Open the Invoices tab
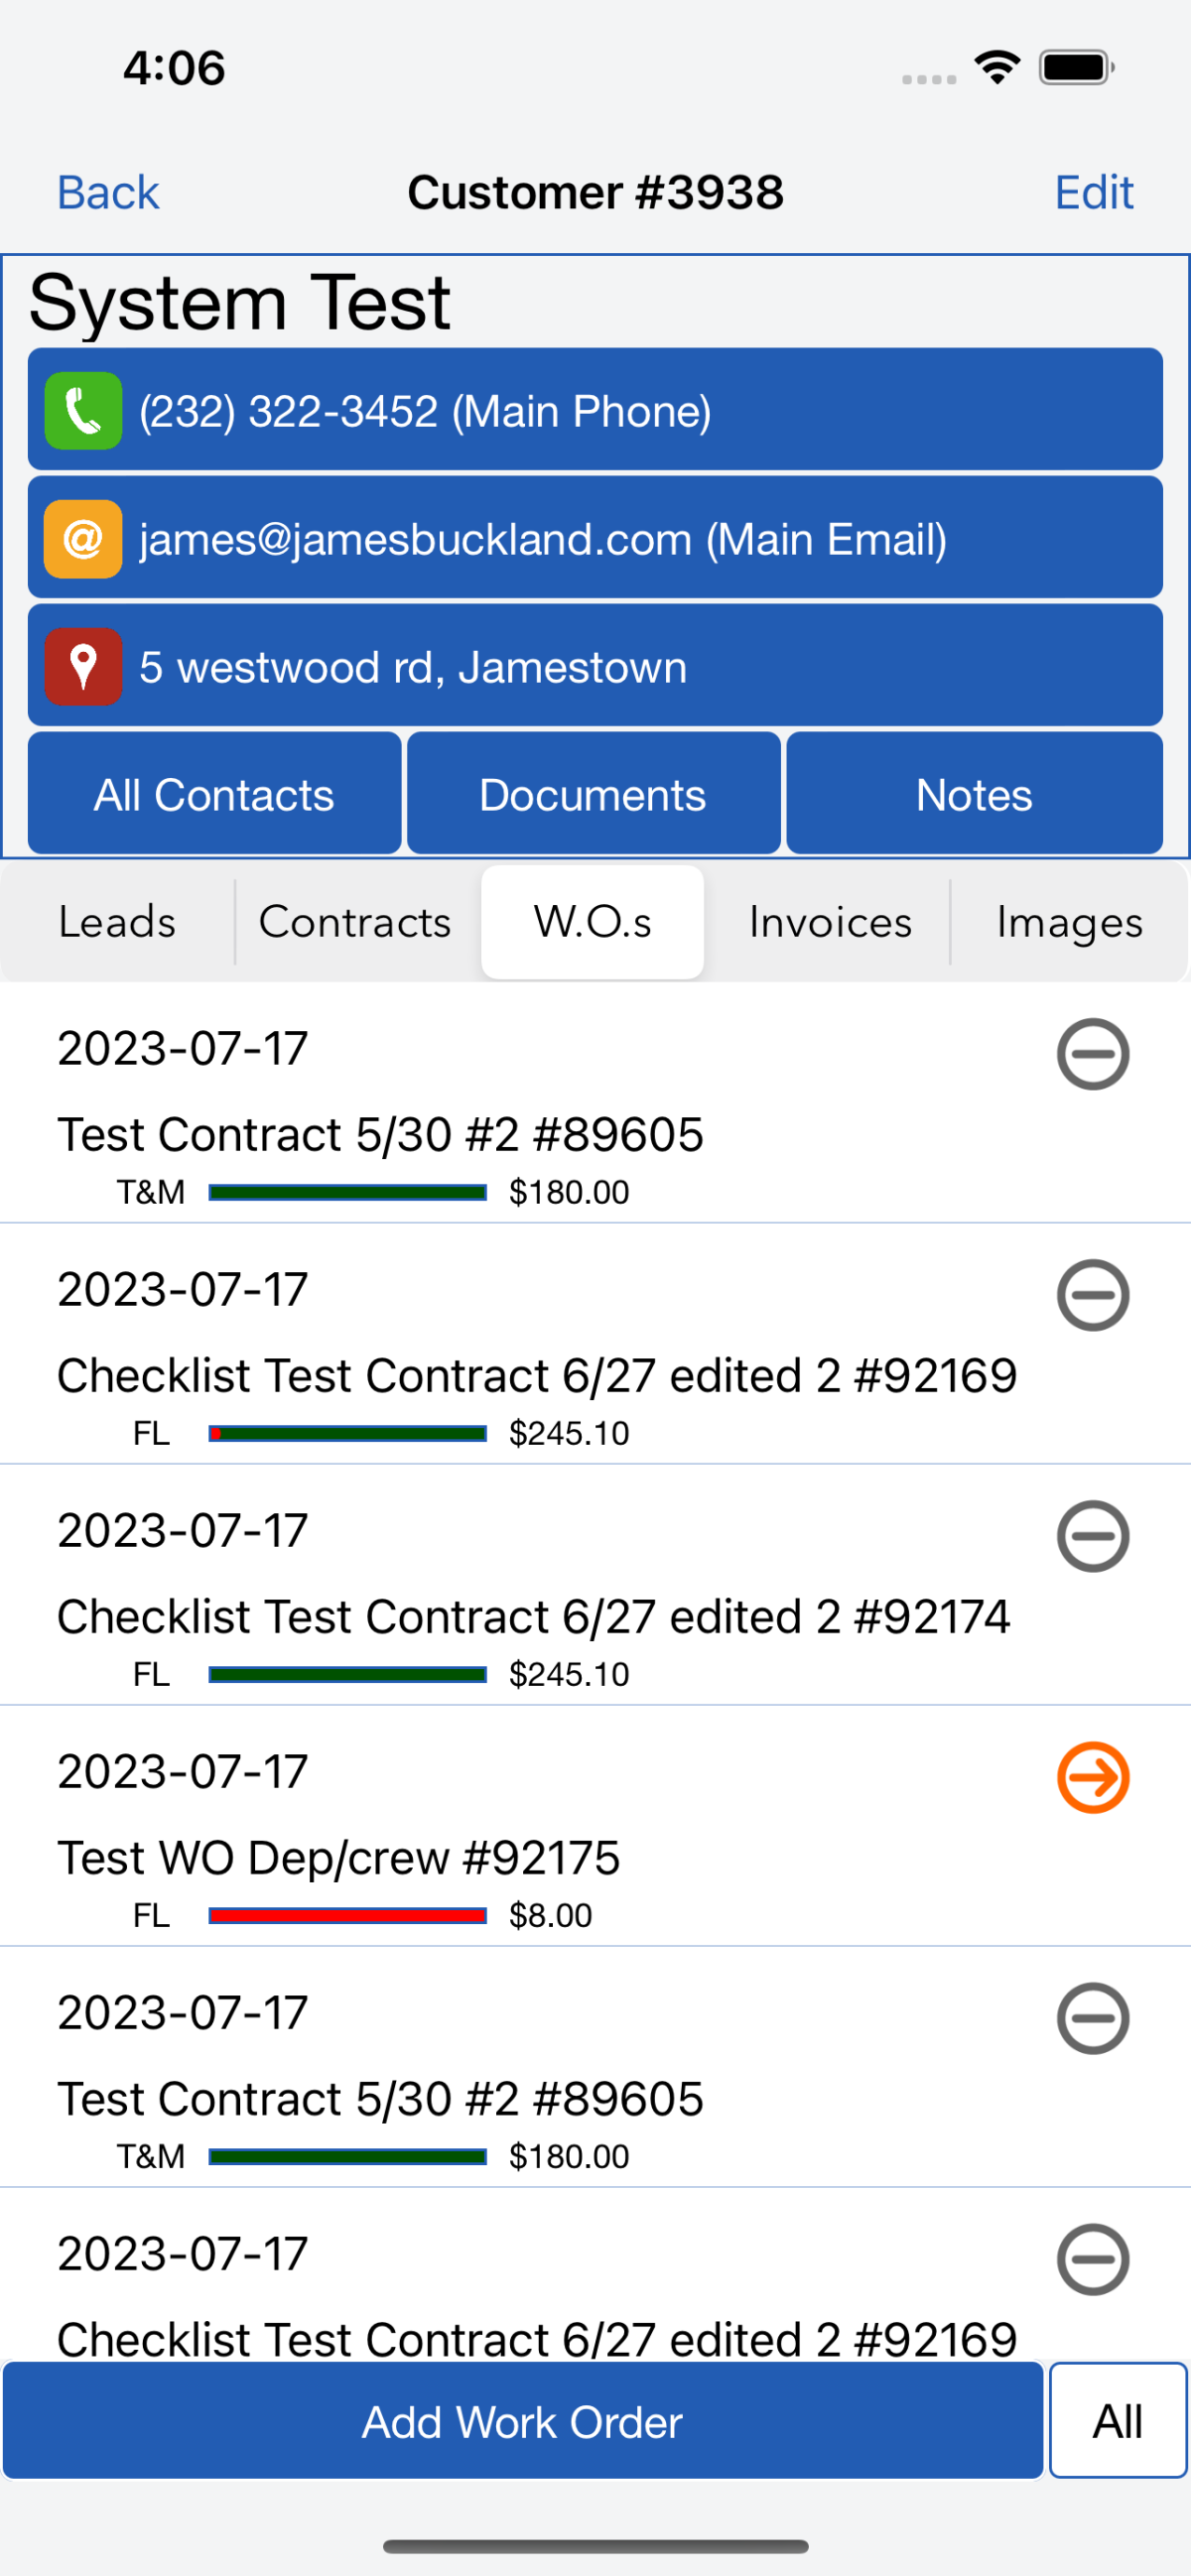 click(x=830, y=922)
